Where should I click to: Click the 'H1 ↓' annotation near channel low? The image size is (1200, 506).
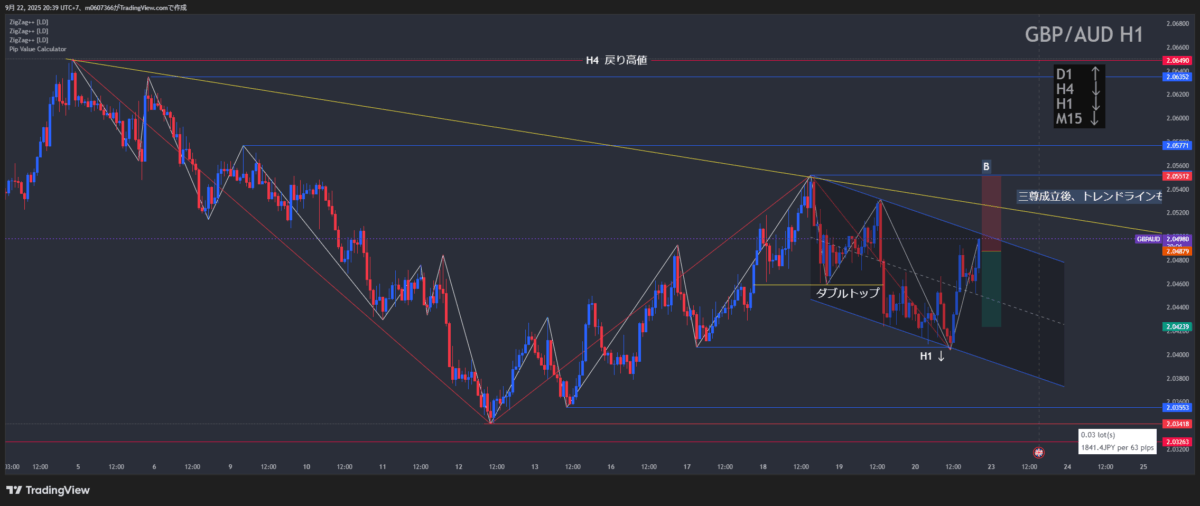(932, 355)
